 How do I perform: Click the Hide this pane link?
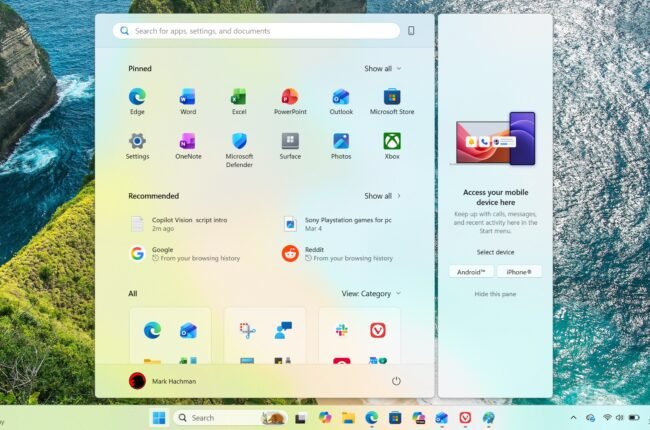pos(495,294)
